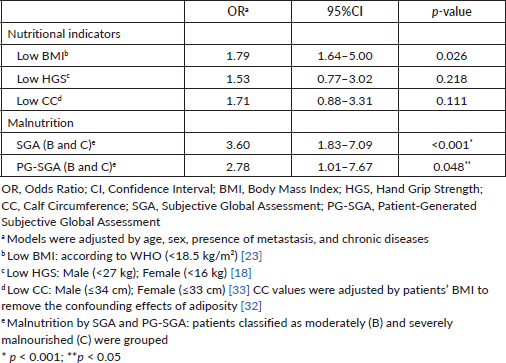The width and height of the screenshot is (506, 363).
Task: Open reference [18] for Low HGS
Action: tap(241, 273)
